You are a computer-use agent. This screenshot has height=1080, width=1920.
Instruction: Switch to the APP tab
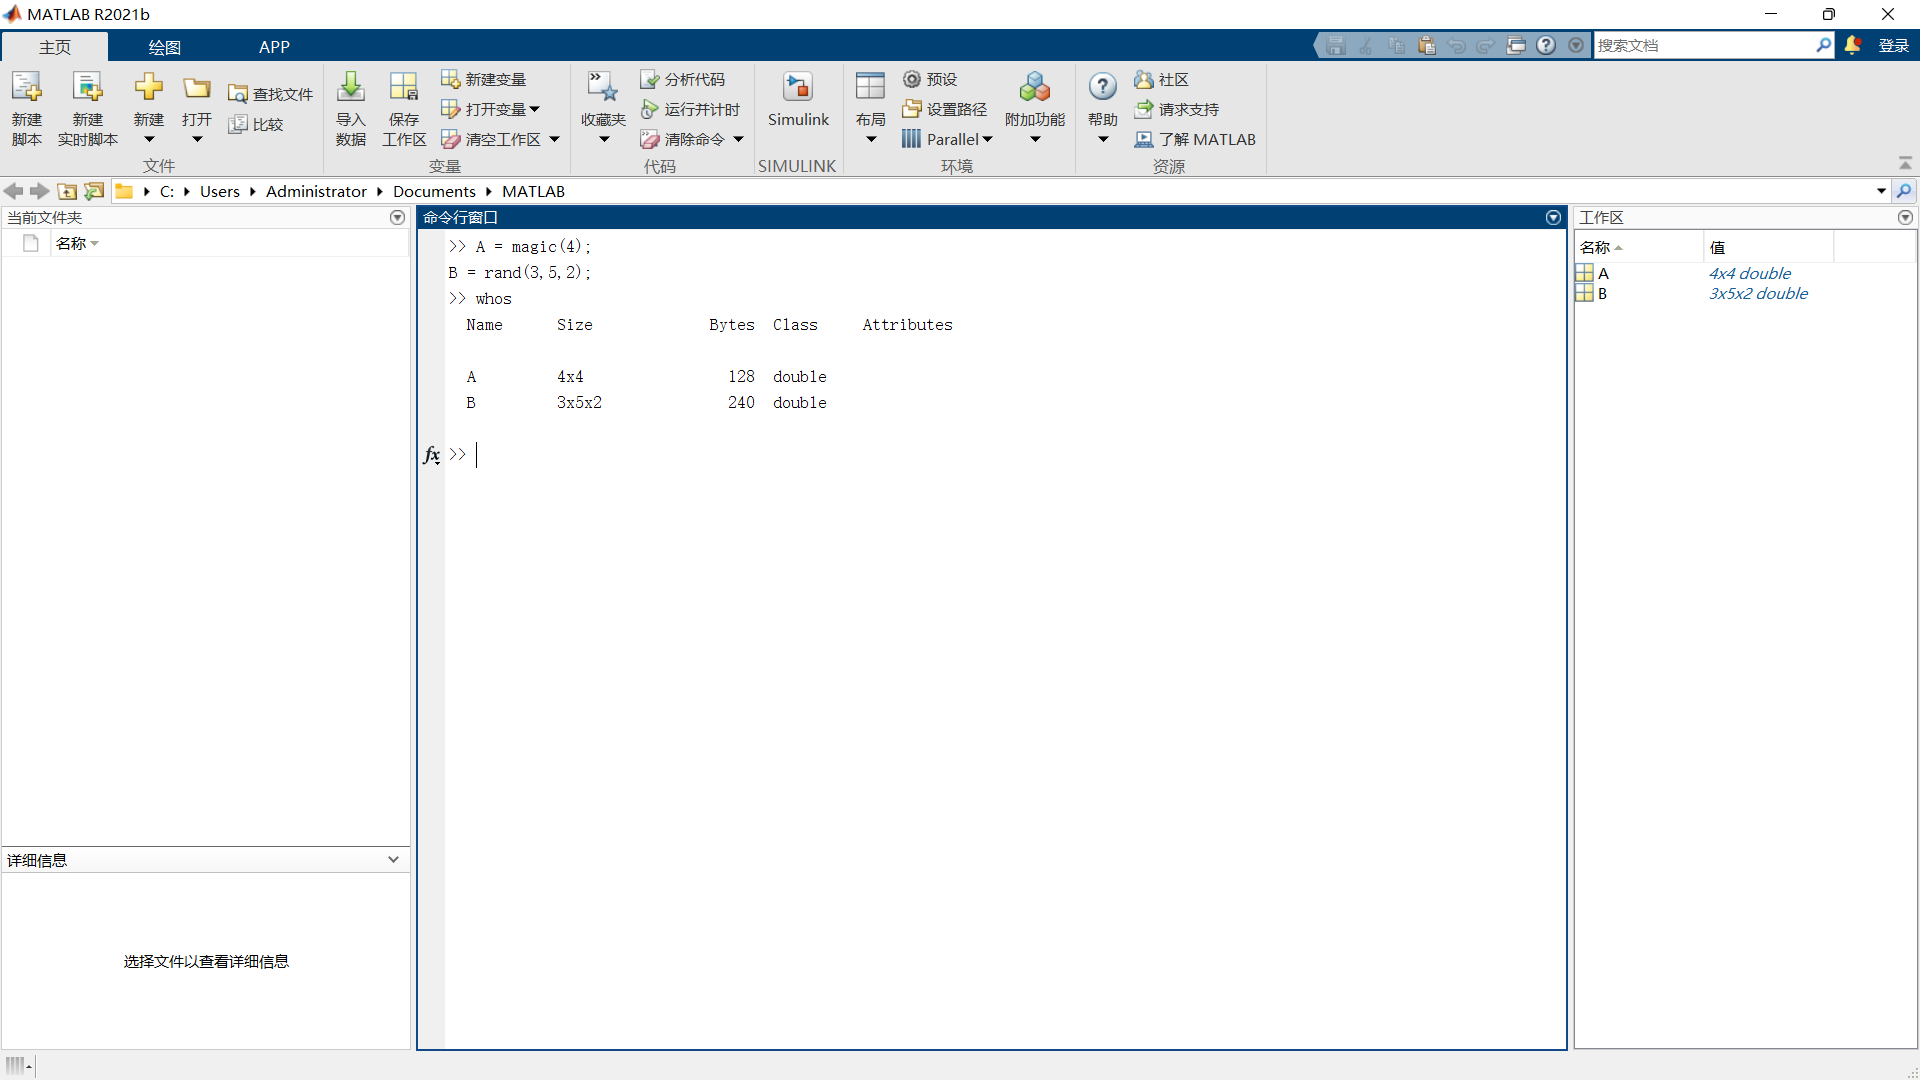(x=274, y=47)
